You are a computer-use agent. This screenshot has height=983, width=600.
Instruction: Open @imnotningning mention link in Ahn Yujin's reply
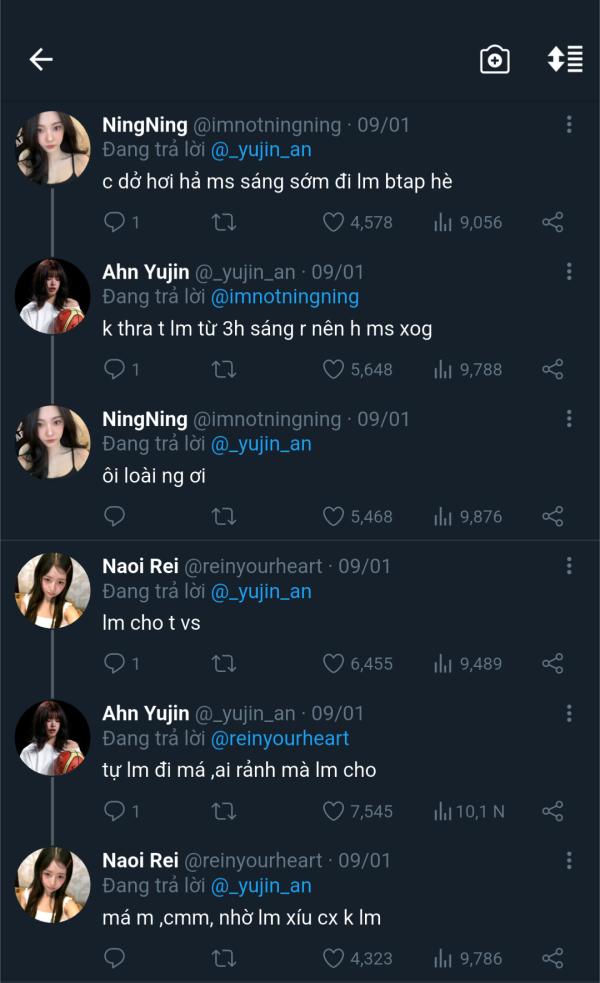284,297
